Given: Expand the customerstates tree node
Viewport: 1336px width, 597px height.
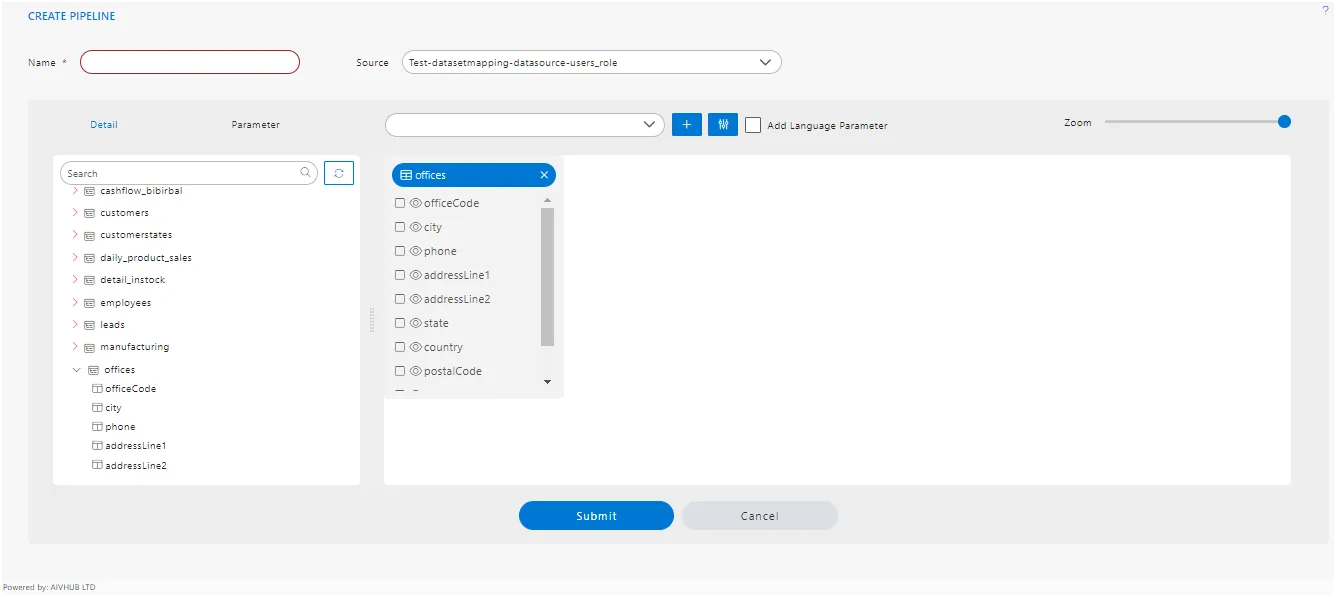Looking at the screenshot, I should 75,235.
